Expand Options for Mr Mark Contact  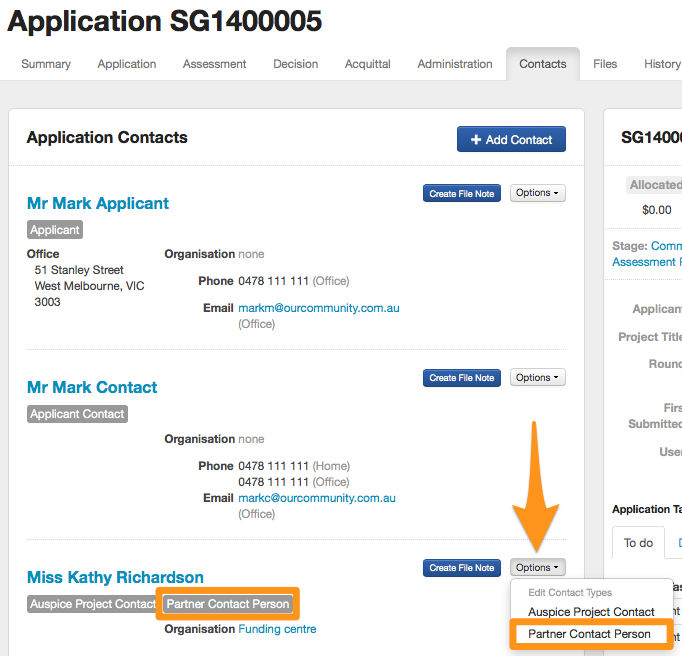pos(537,378)
